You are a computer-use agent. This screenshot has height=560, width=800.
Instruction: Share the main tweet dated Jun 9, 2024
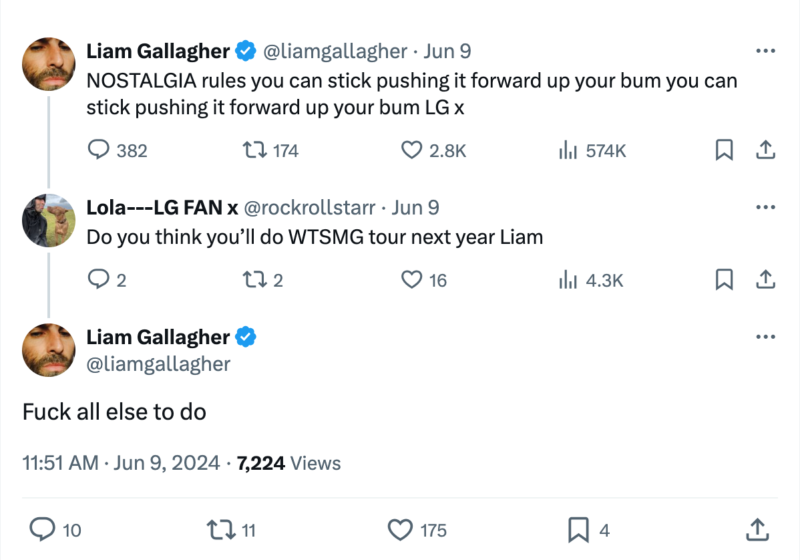point(757,530)
